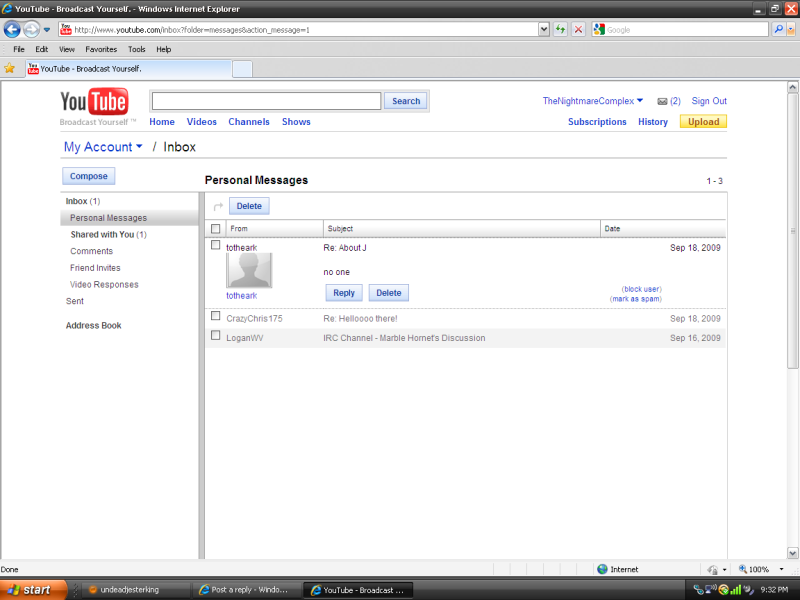Open History link
This screenshot has height=600, width=800.
point(653,121)
